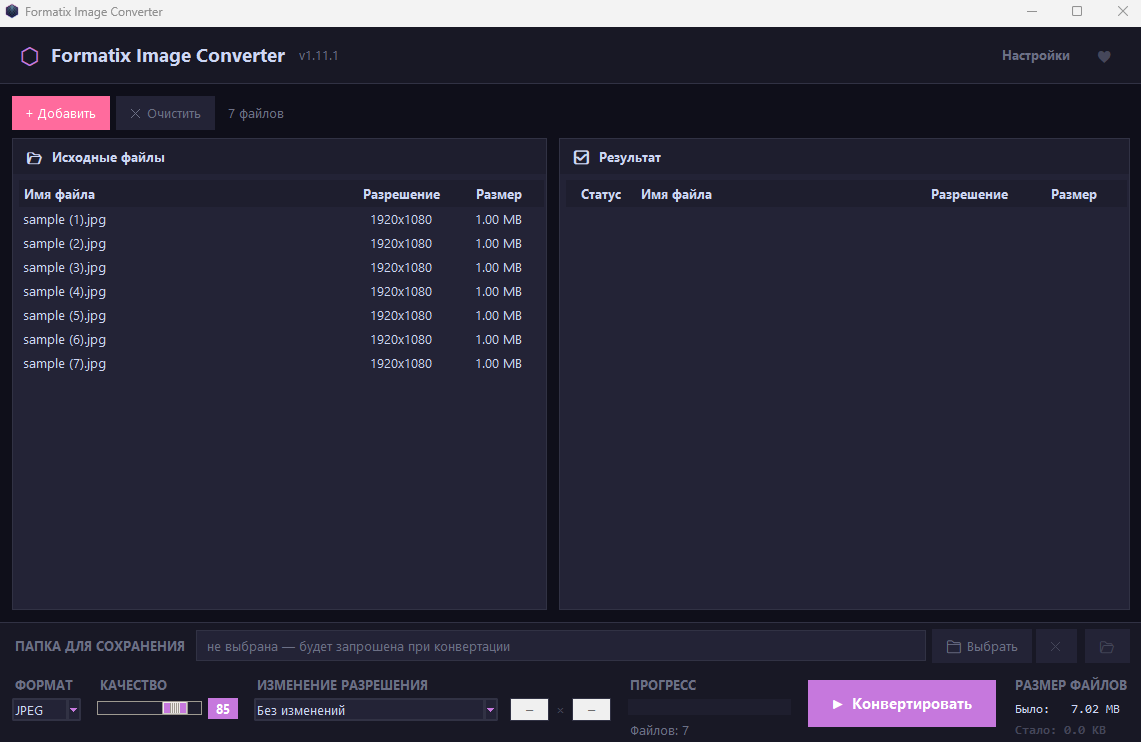Viewport: 1141px width, 742px height.
Task: Select sample (7).jpg in source list
Action: coord(279,363)
